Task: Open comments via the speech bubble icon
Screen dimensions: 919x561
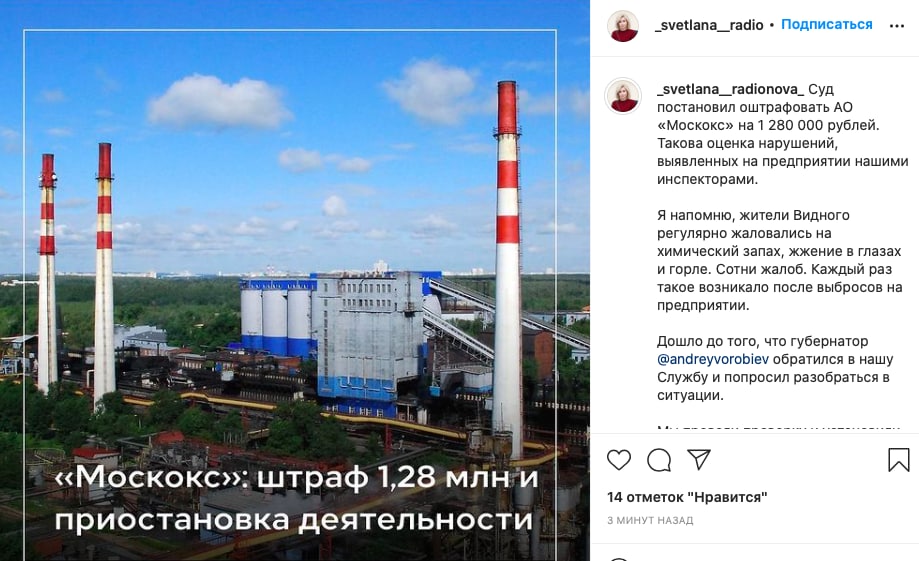Action: [x=659, y=460]
